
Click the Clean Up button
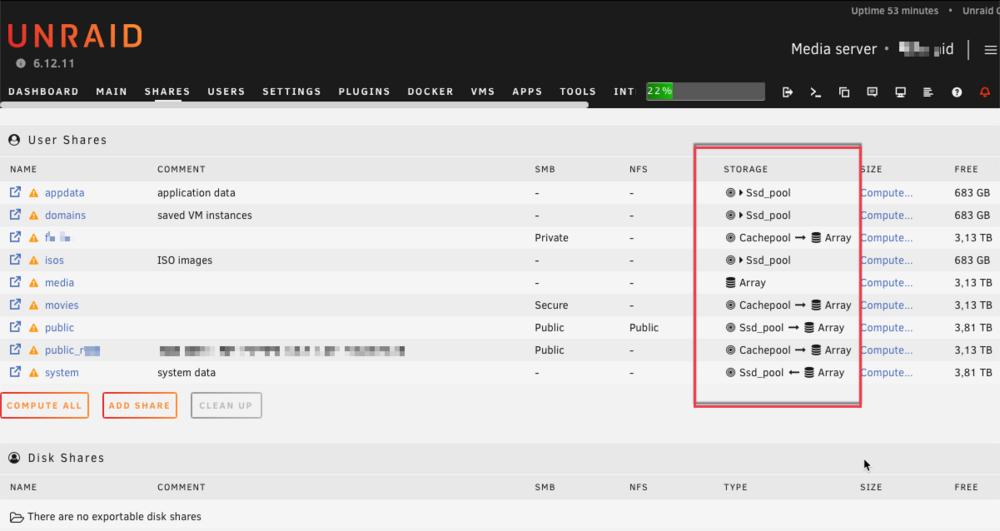pyautogui.click(x=226, y=405)
